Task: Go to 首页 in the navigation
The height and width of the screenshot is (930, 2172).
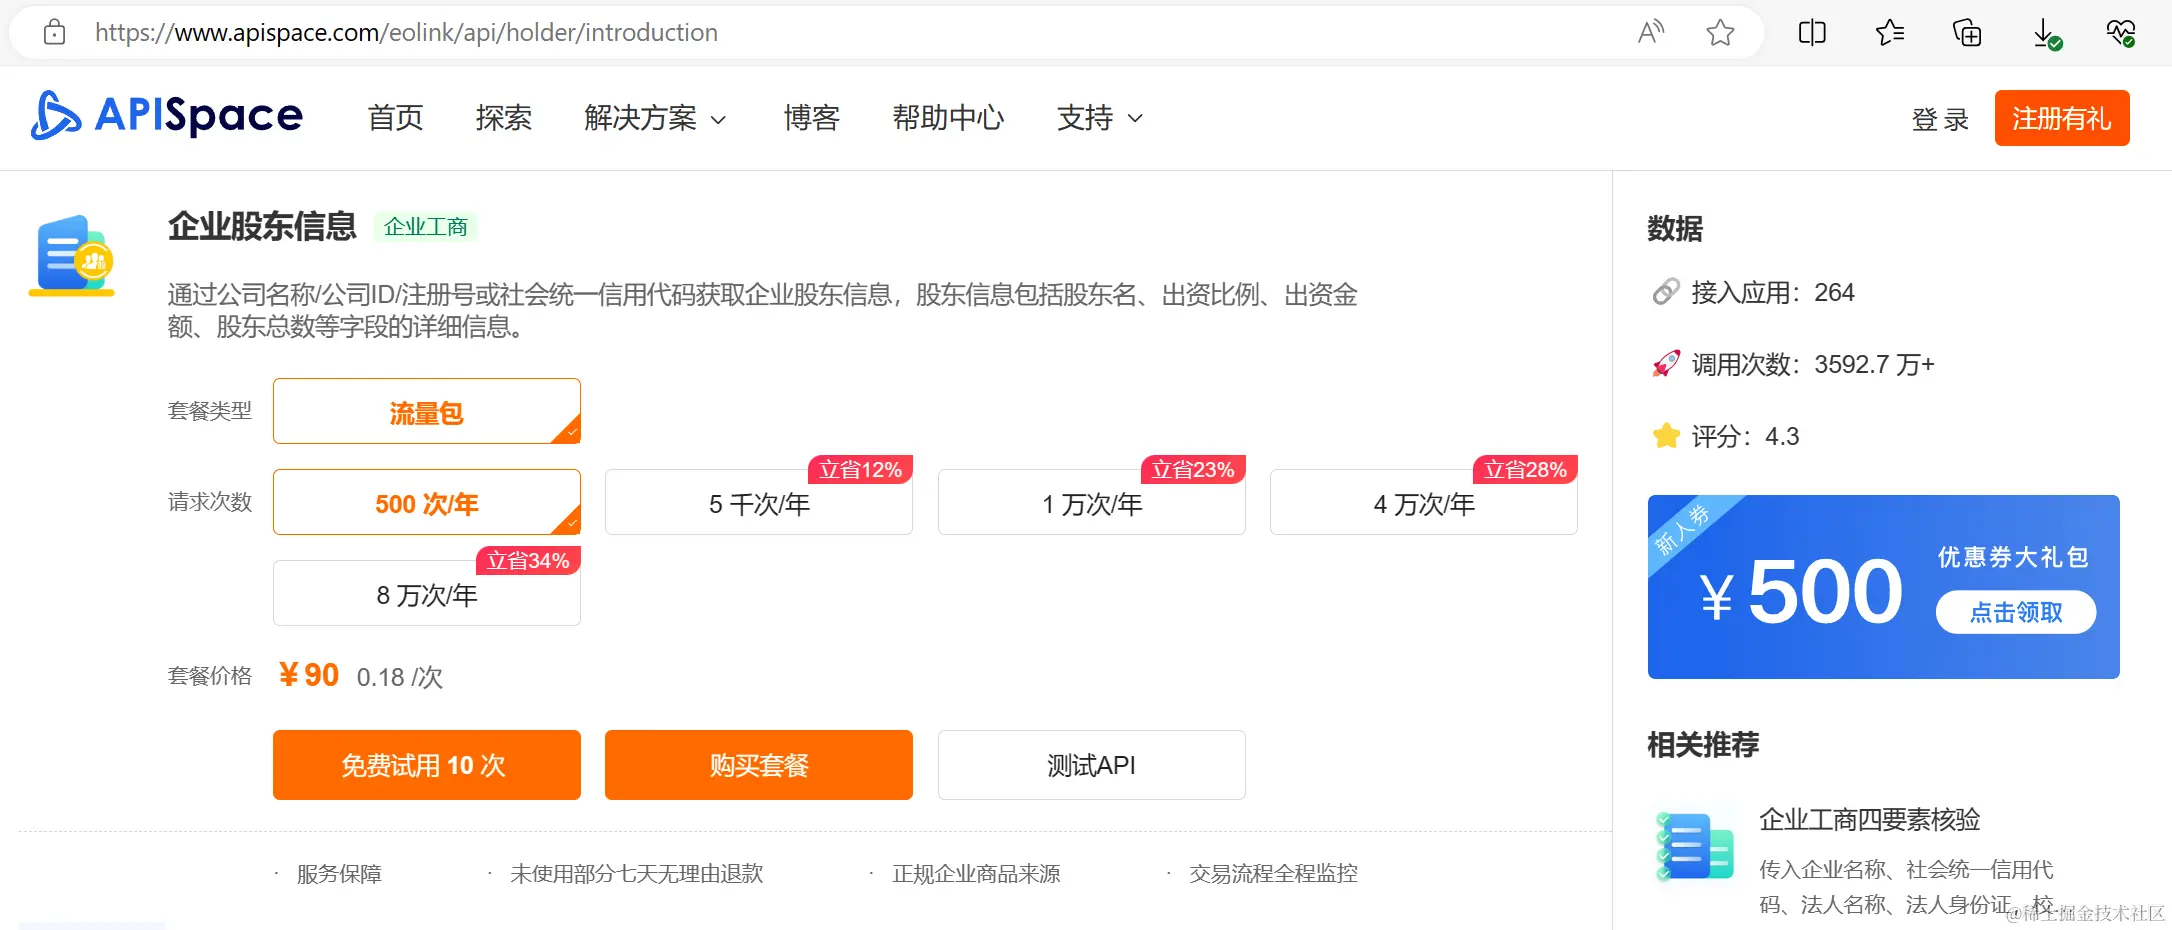Action: pos(396,118)
